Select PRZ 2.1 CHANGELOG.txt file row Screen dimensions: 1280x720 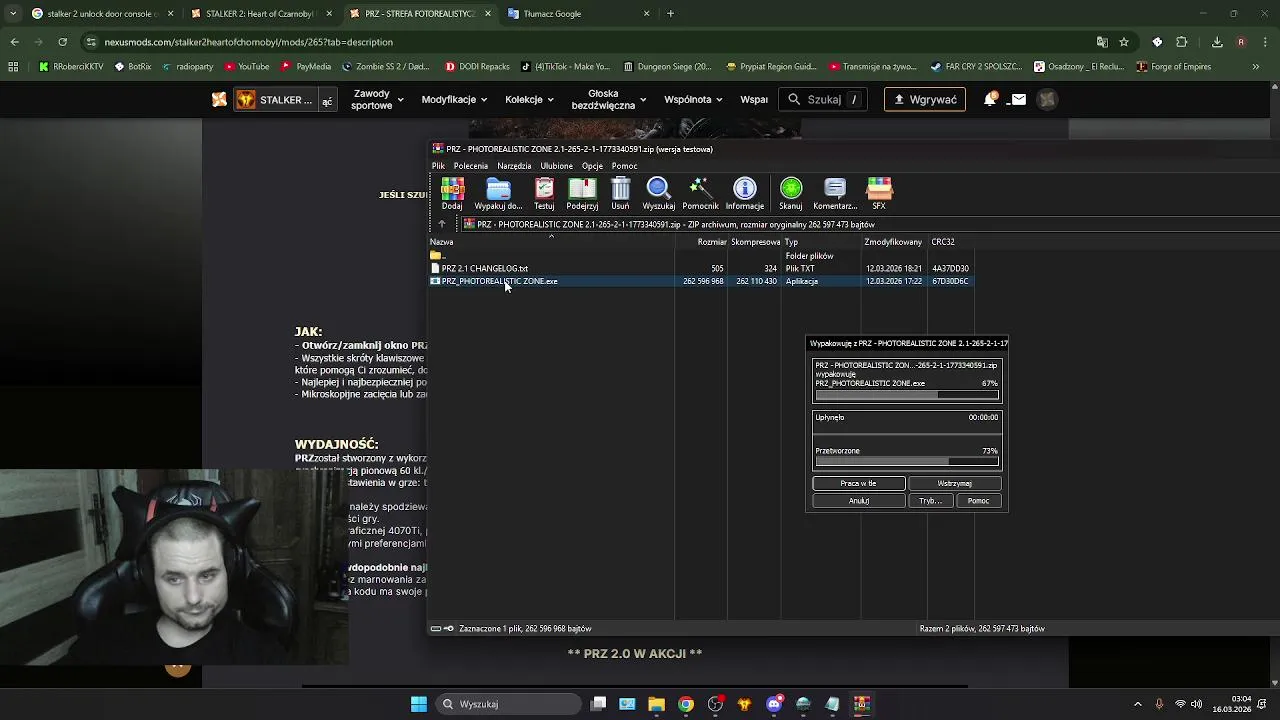click(x=700, y=268)
